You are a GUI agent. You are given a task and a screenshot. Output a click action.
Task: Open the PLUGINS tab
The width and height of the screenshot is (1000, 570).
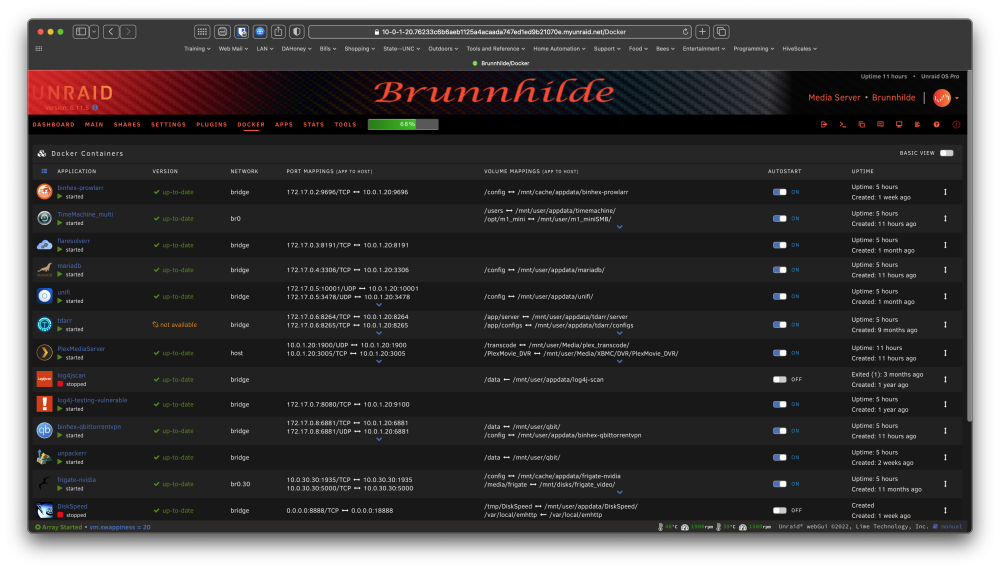click(x=212, y=124)
